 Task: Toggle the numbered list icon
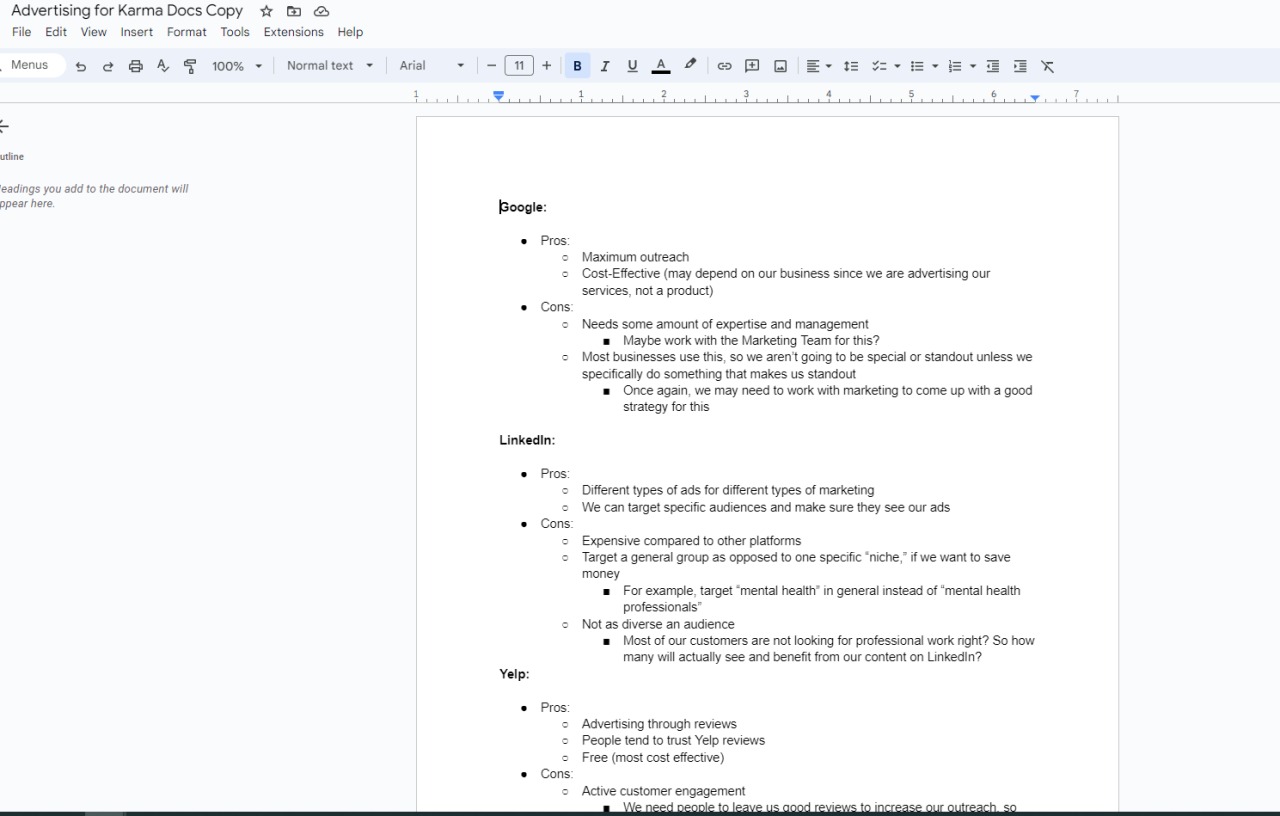955,66
